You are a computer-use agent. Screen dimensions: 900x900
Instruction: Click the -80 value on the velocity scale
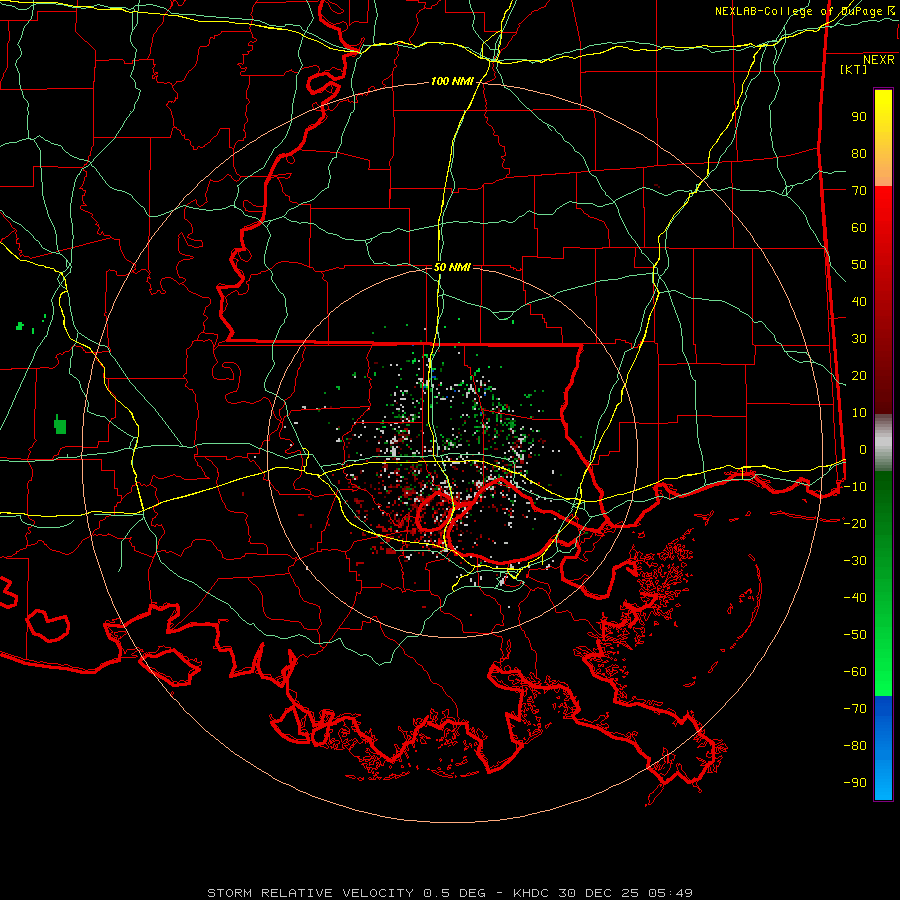(x=855, y=746)
